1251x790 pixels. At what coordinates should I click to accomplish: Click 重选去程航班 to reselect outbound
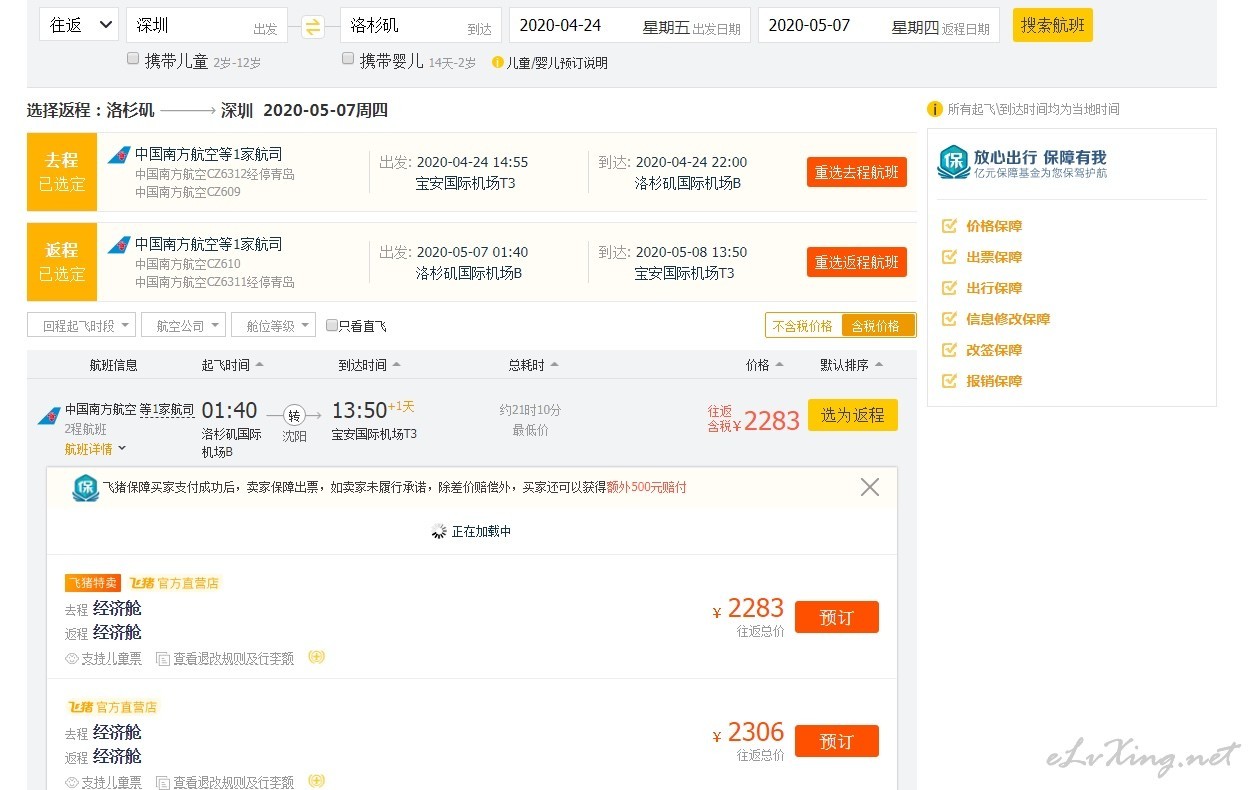pyautogui.click(x=857, y=172)
